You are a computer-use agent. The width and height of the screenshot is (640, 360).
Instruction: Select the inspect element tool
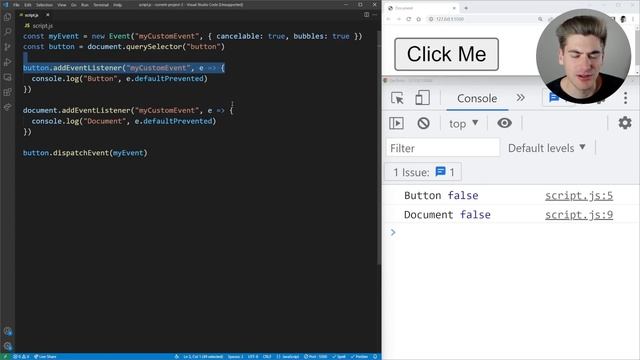pos(397,98)
